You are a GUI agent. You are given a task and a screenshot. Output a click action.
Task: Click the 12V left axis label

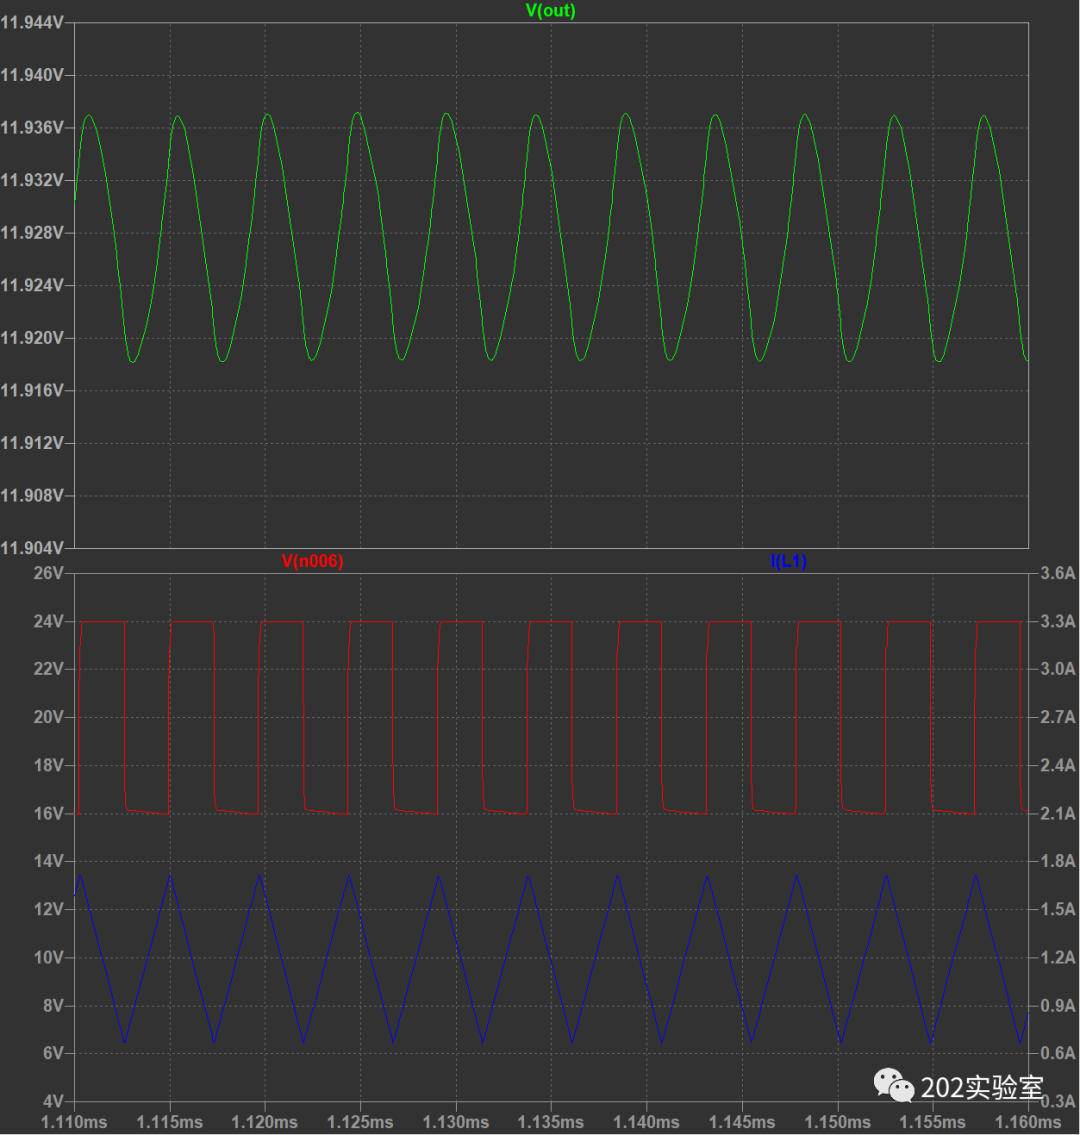(48, 909)
